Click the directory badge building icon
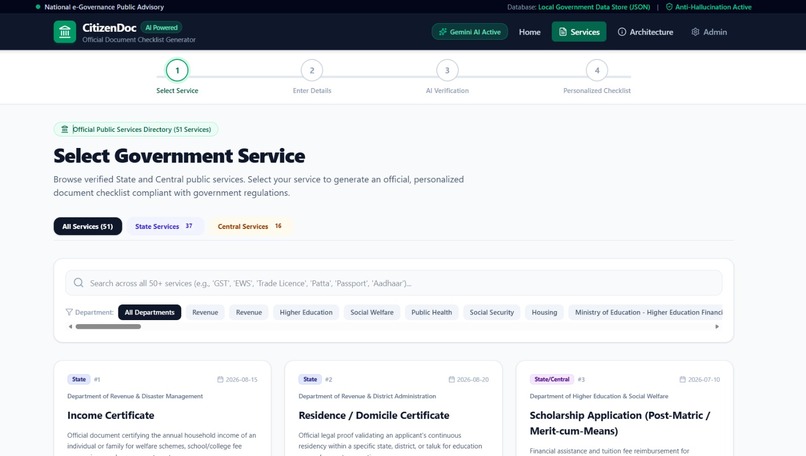806x456 pixels. (x=64, y=129)
